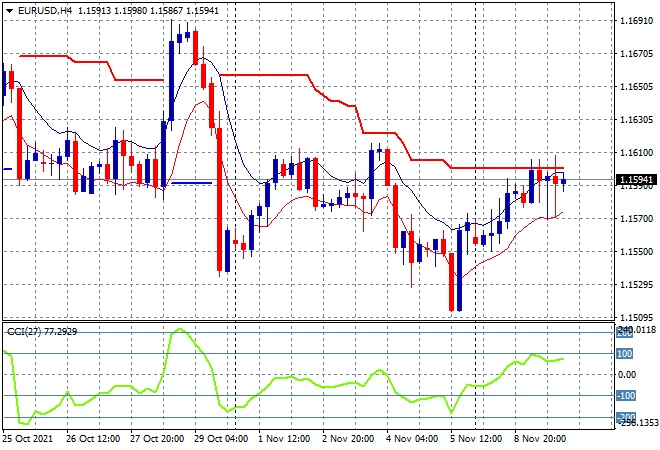
Task: Click the 1.15700 price axis label
Action: 636,218
